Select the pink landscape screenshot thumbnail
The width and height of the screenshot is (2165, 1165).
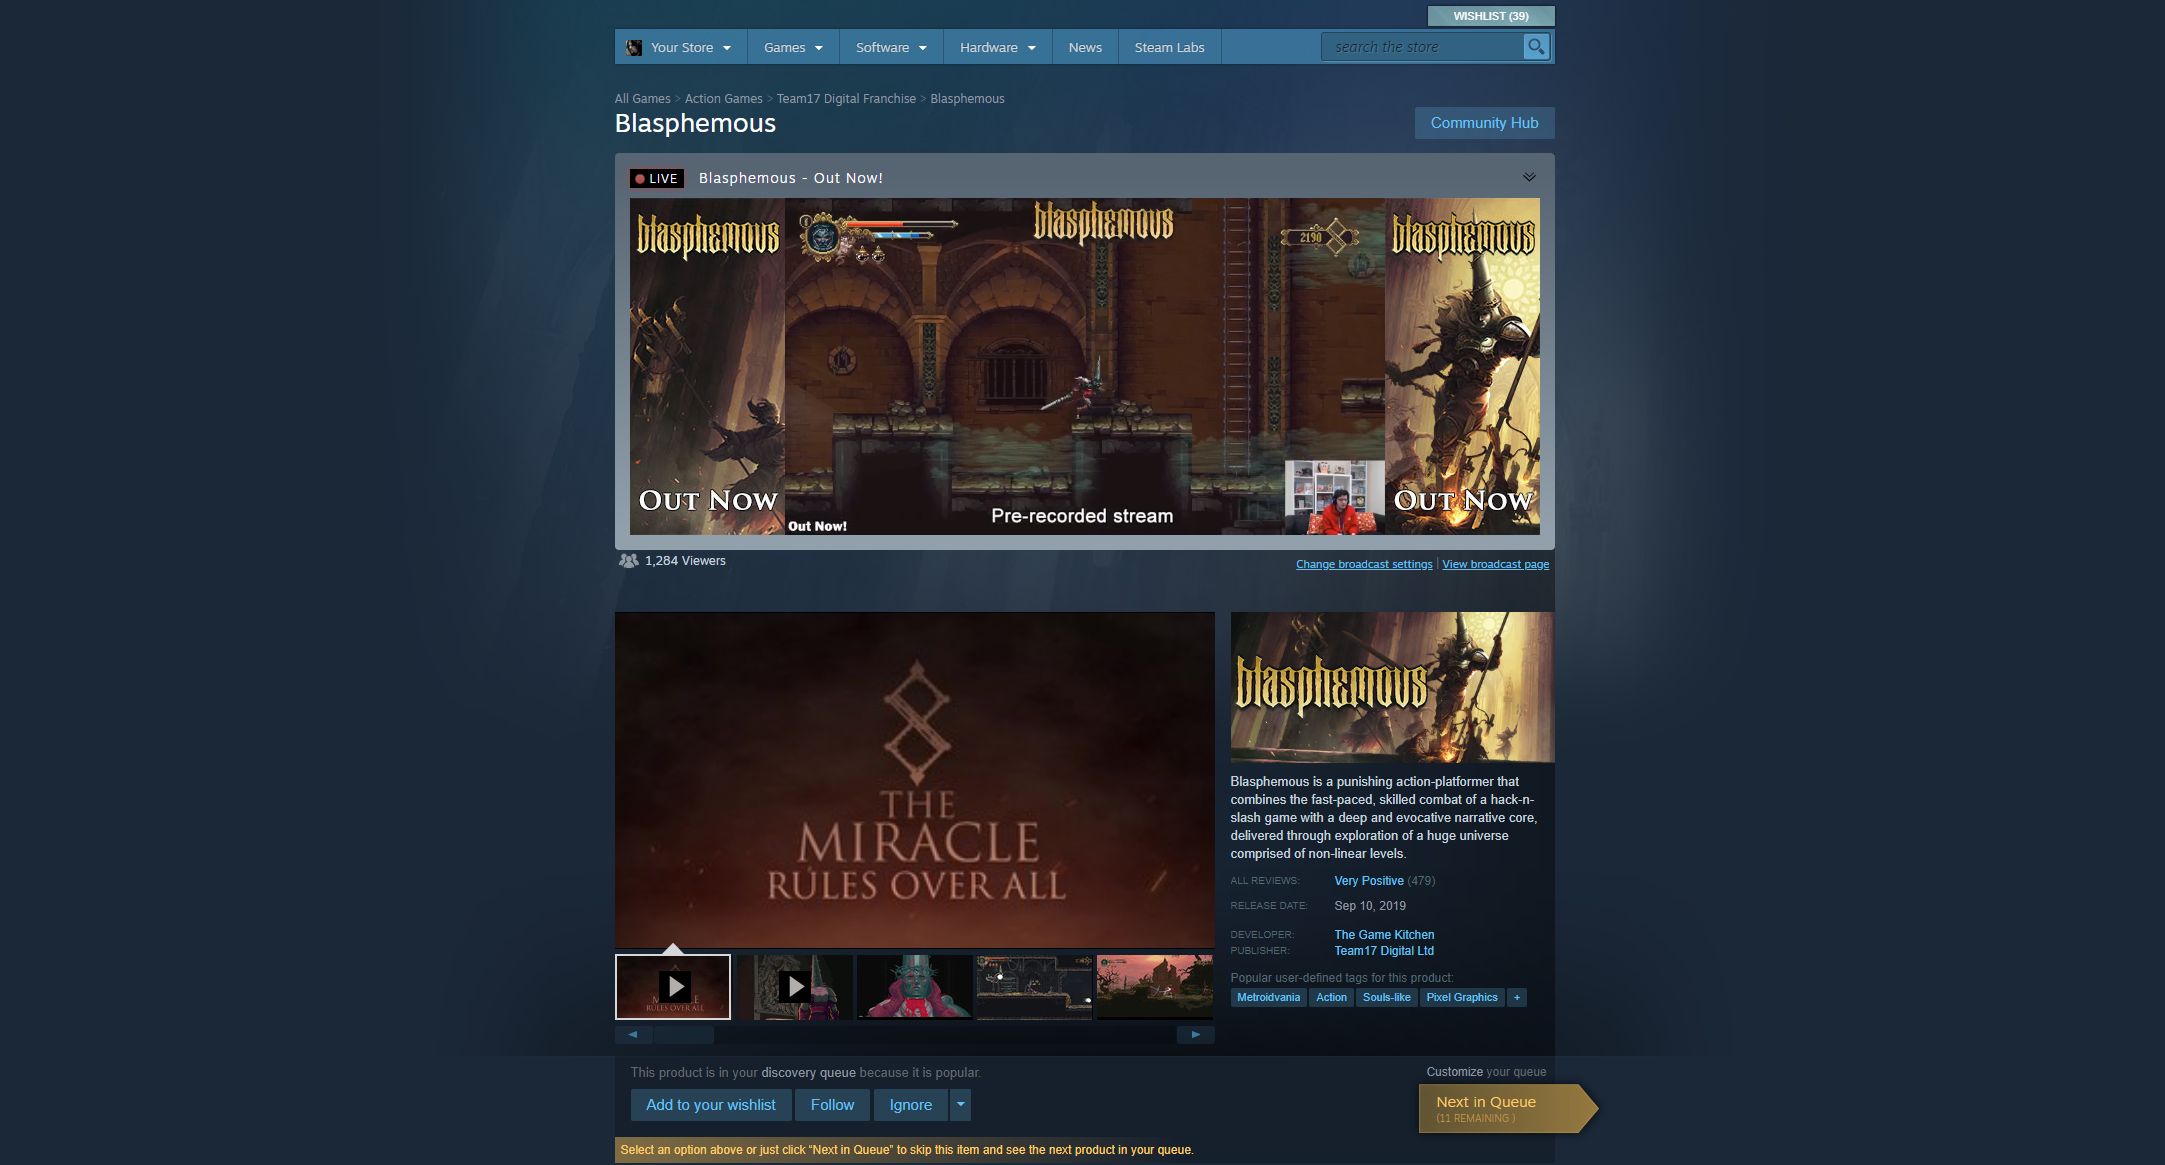click(x=1155, y=987)
